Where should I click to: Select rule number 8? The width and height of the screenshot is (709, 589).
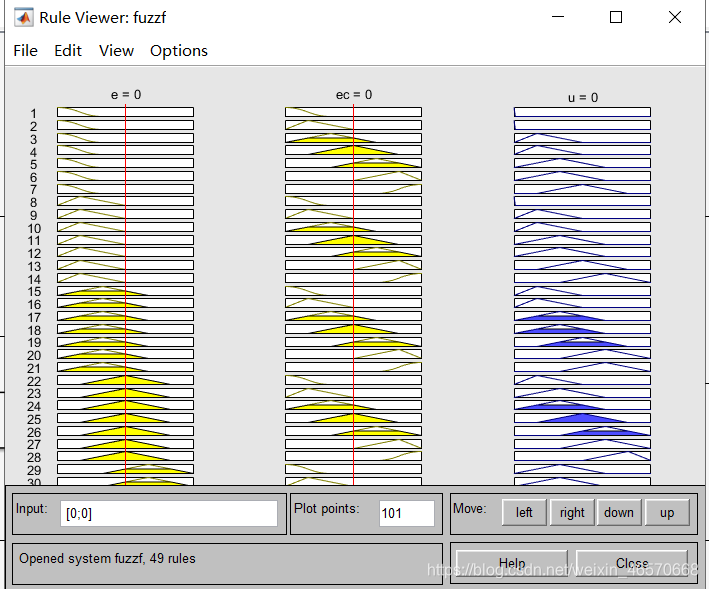pyautogui.click(x=33, y=203)
